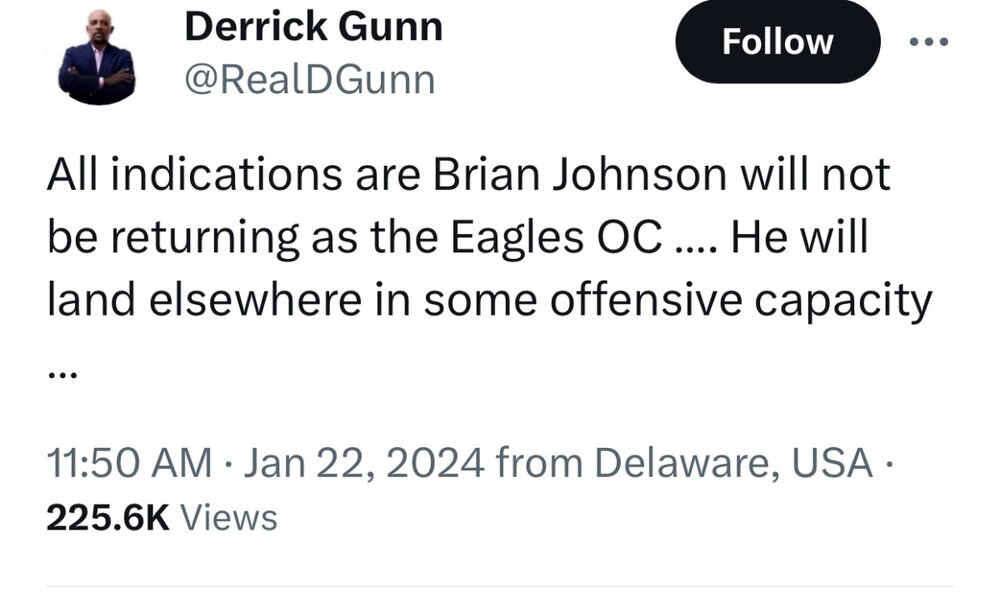Open the 225.6K view count
The height and width of the screenshot is (612, 1000).
pyautogui.click(x=109, y=517)
